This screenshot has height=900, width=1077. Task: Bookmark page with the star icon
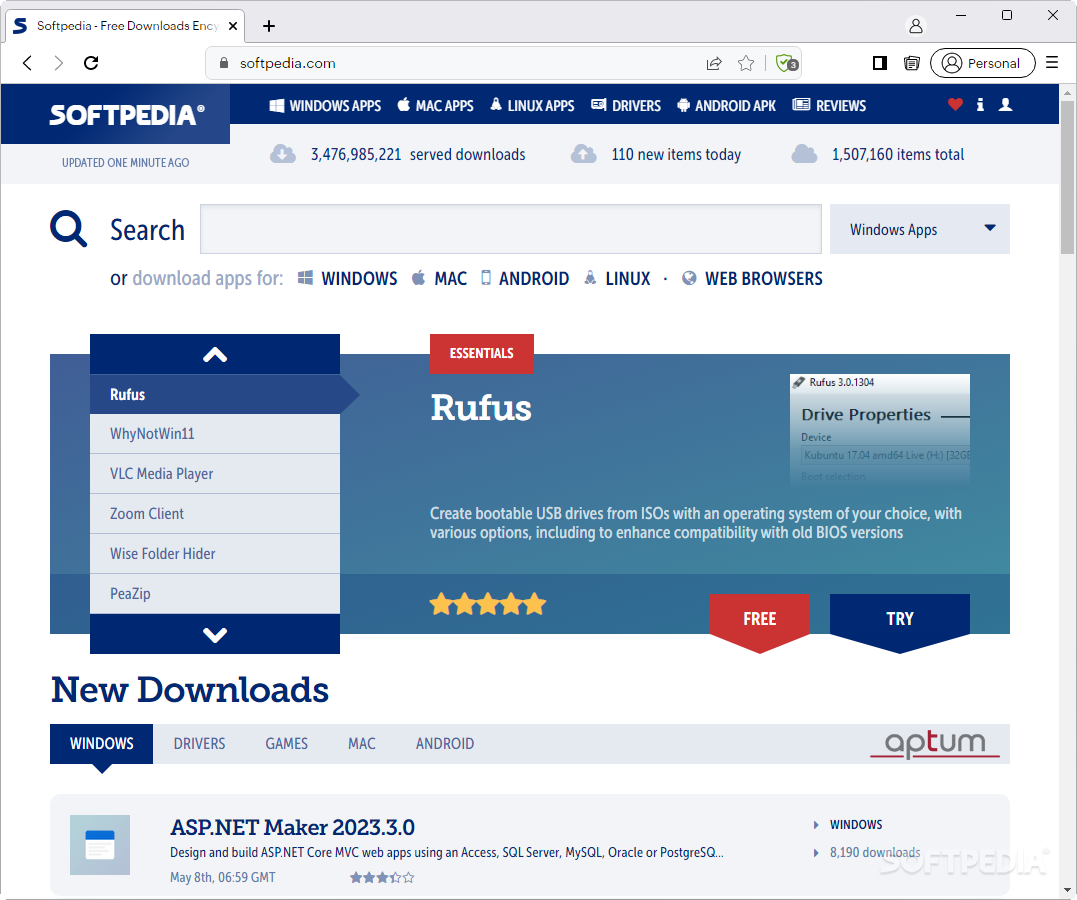(x=746, y=63)
